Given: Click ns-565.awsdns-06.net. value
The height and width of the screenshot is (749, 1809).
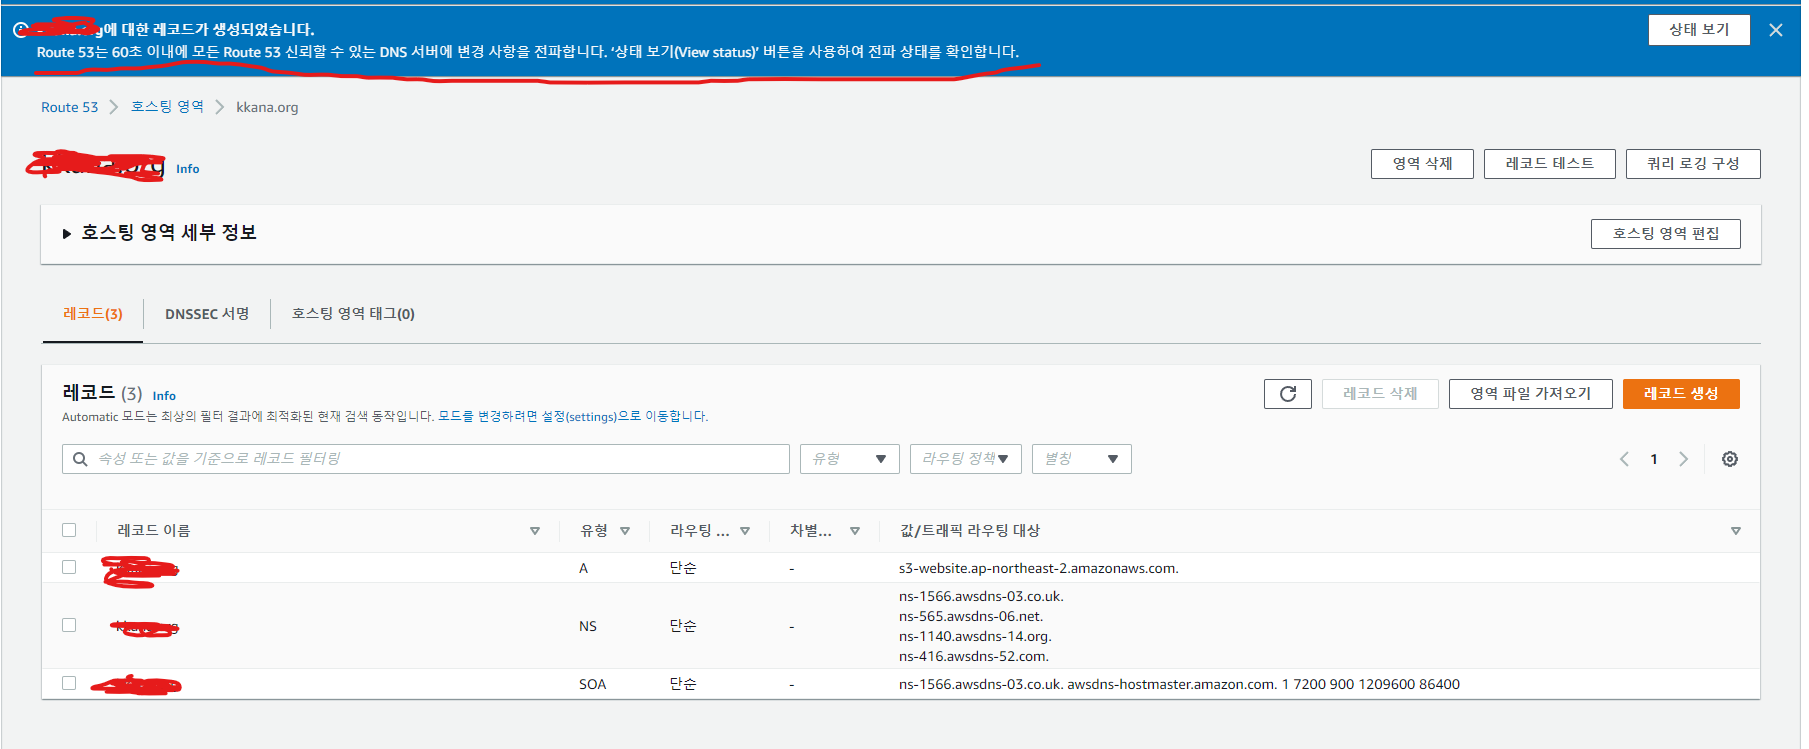Looking at the screenshot, I should [x=970, y=616].
